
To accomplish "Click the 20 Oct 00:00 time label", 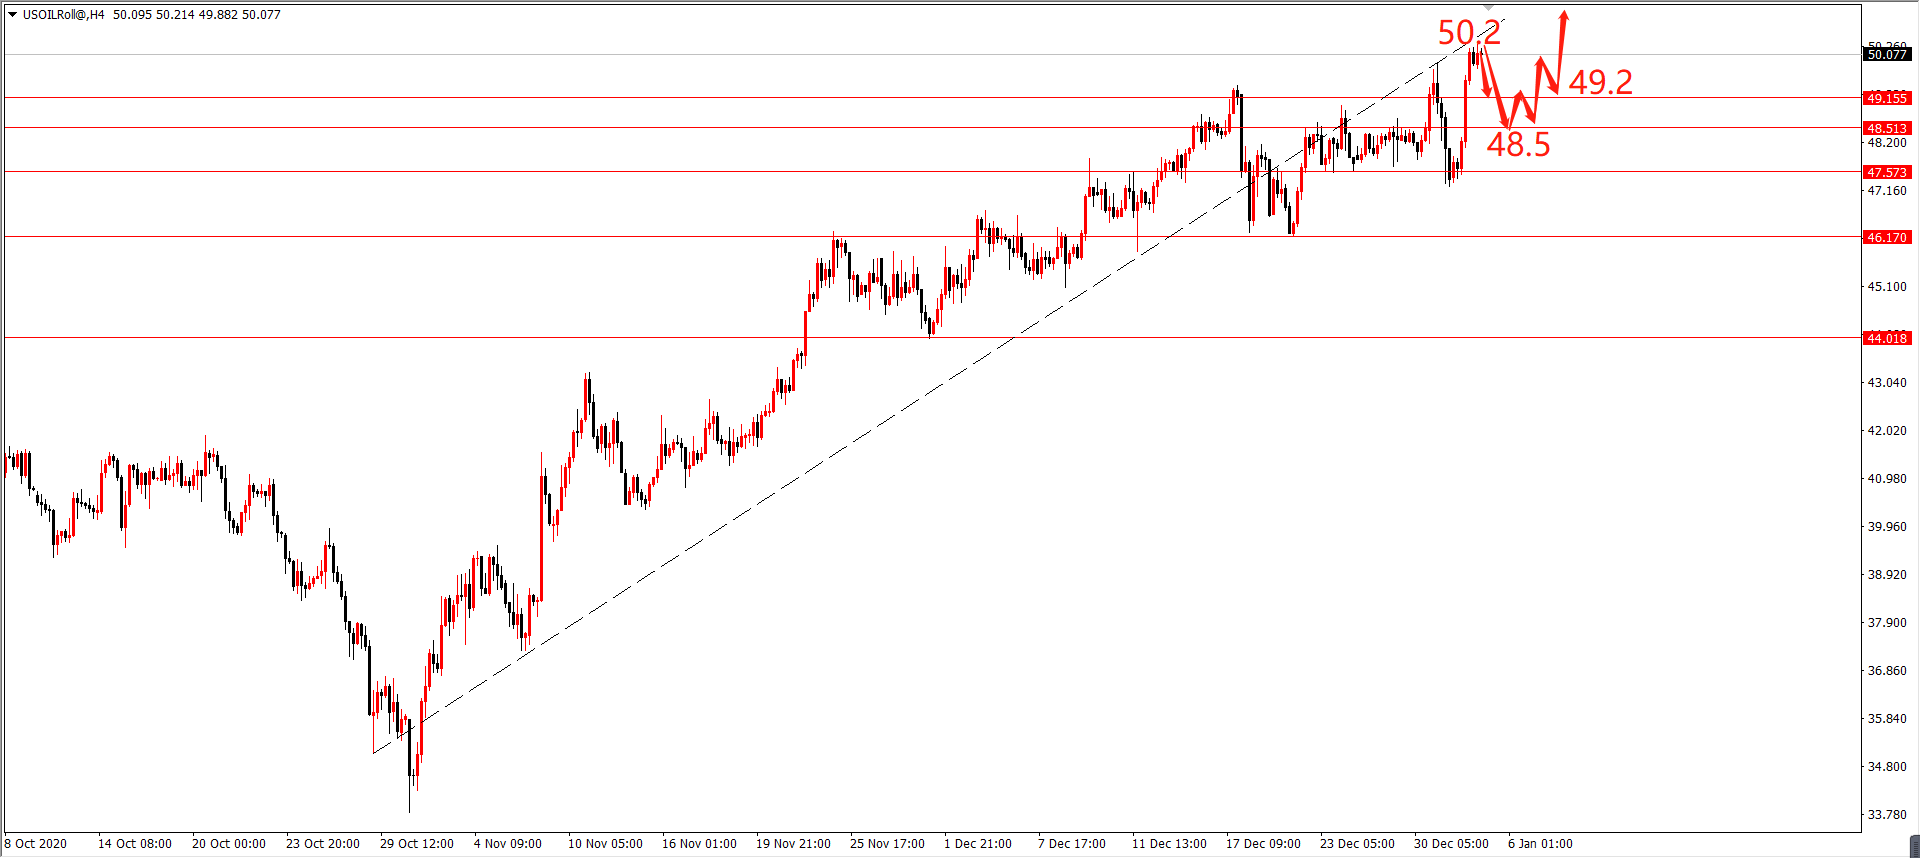I will click(229, 844).
